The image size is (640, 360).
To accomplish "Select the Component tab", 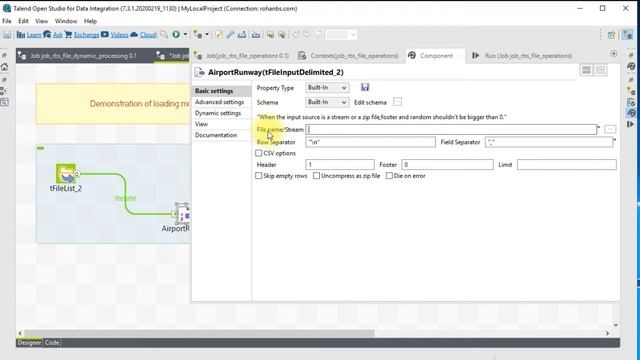I will [435, 56].
